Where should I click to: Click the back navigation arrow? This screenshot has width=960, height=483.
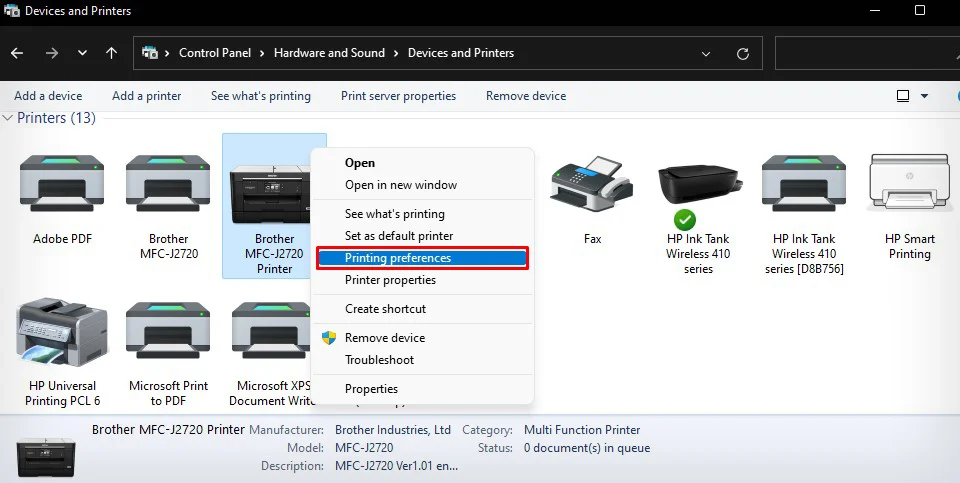click(x=18, y=53)
